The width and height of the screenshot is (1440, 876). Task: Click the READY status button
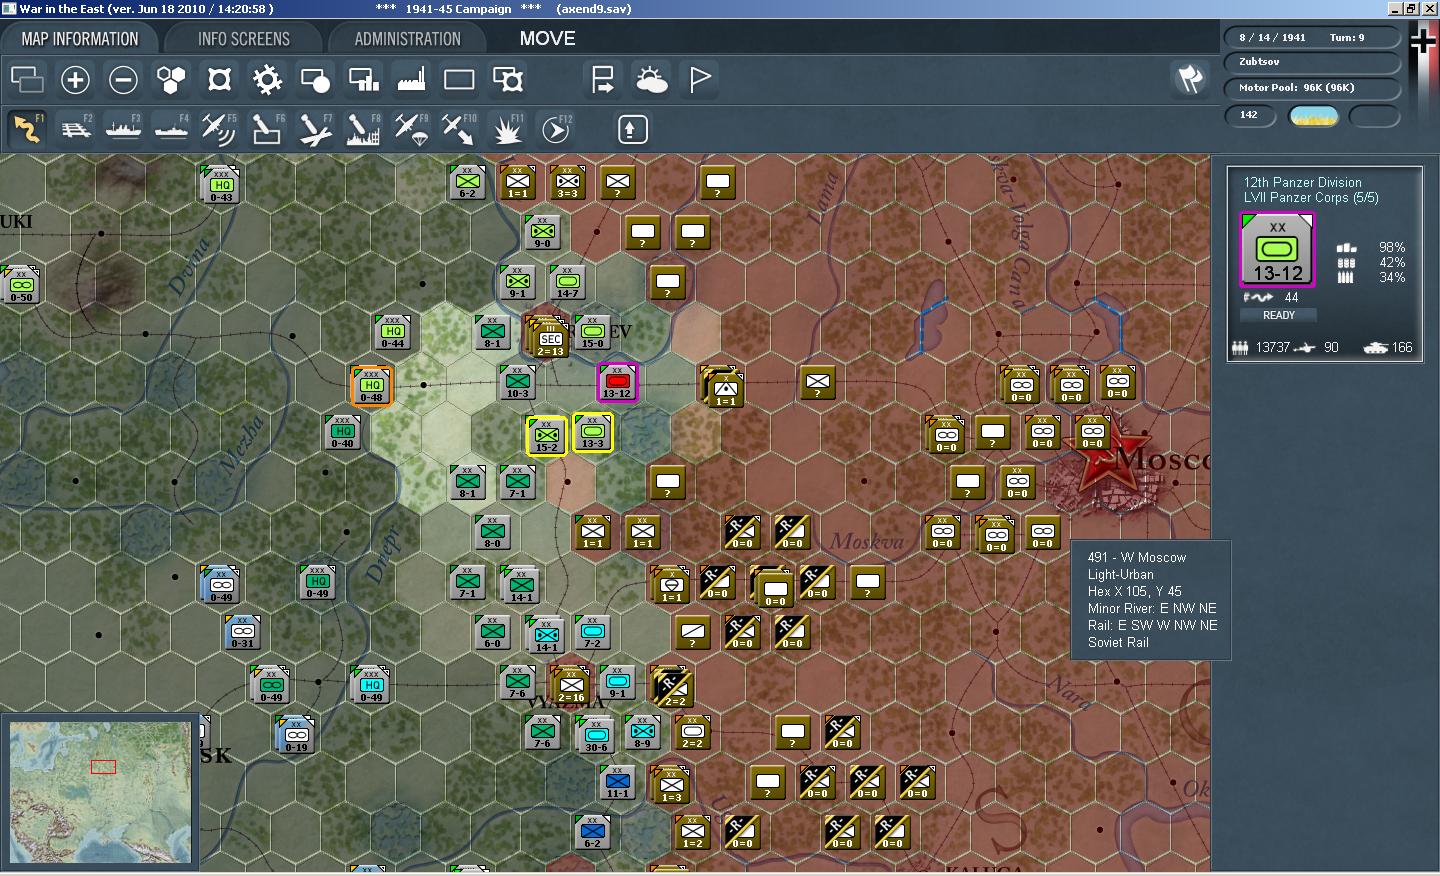[1278, 315]
